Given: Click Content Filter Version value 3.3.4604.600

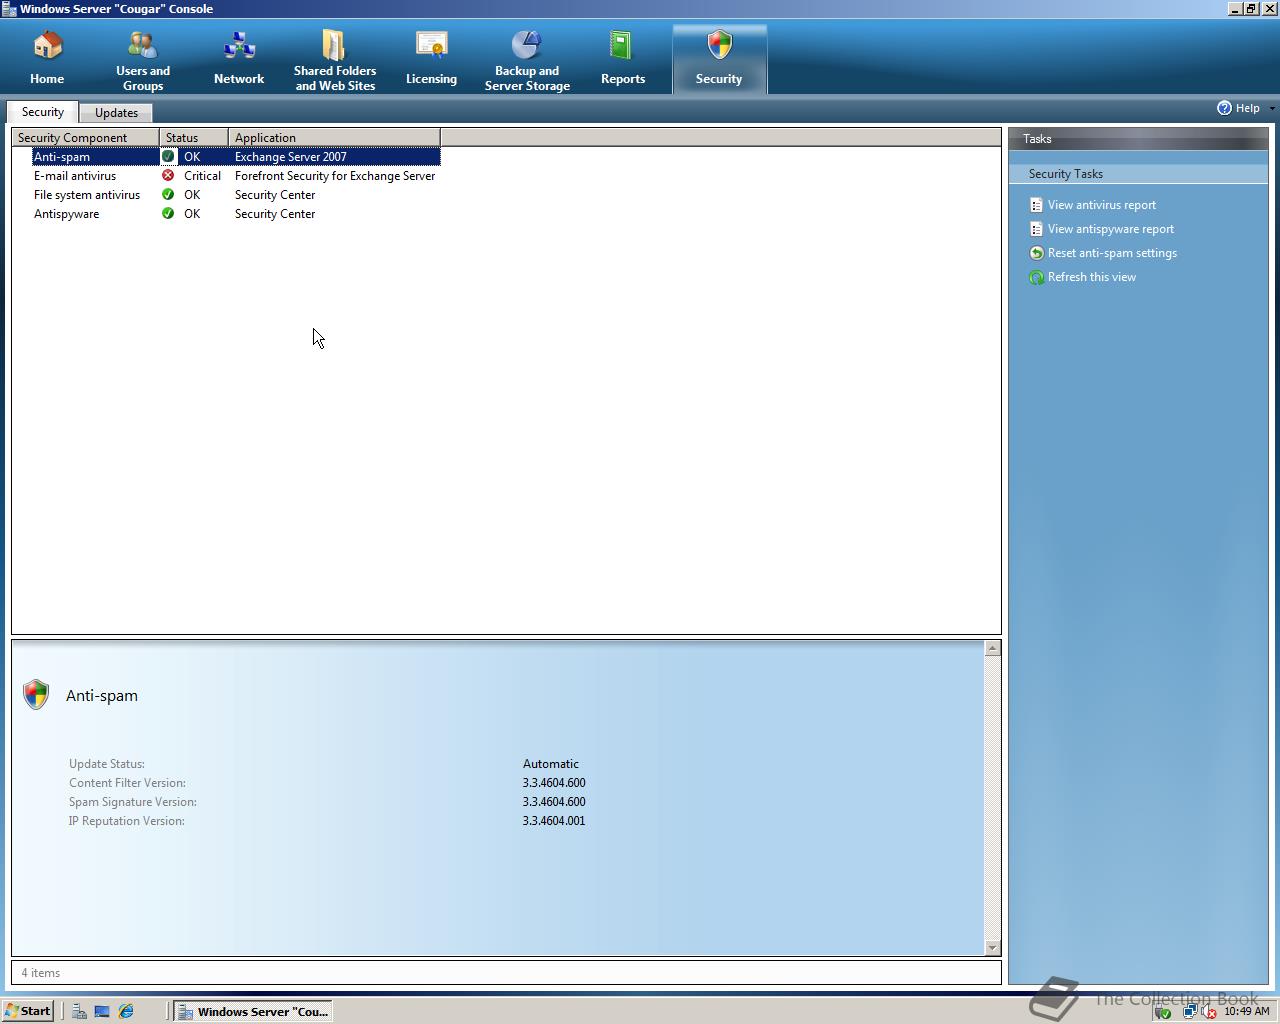Looking at the screenshot, I should pos(554,783).
